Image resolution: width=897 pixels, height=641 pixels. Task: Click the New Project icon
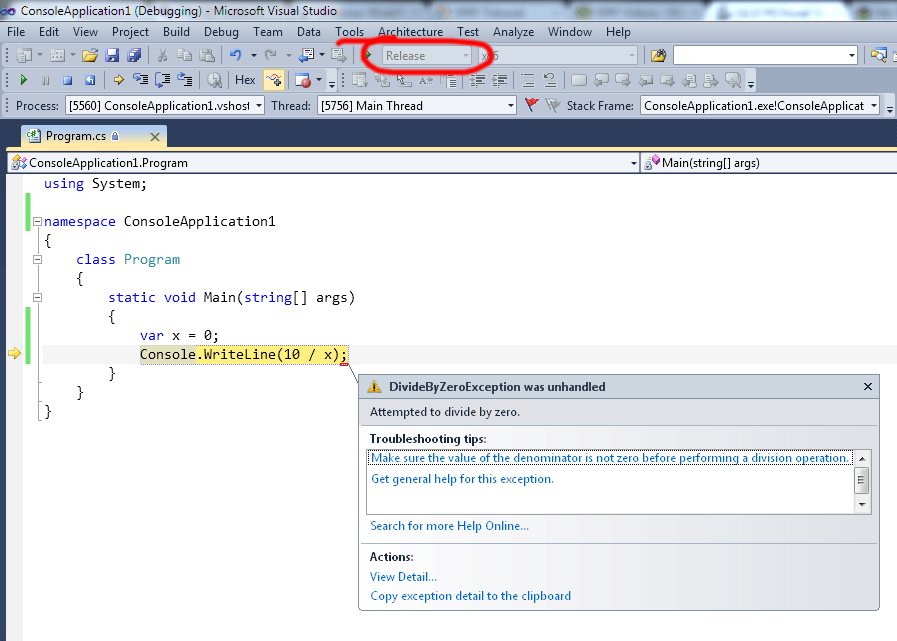click(x=23, y=56)
